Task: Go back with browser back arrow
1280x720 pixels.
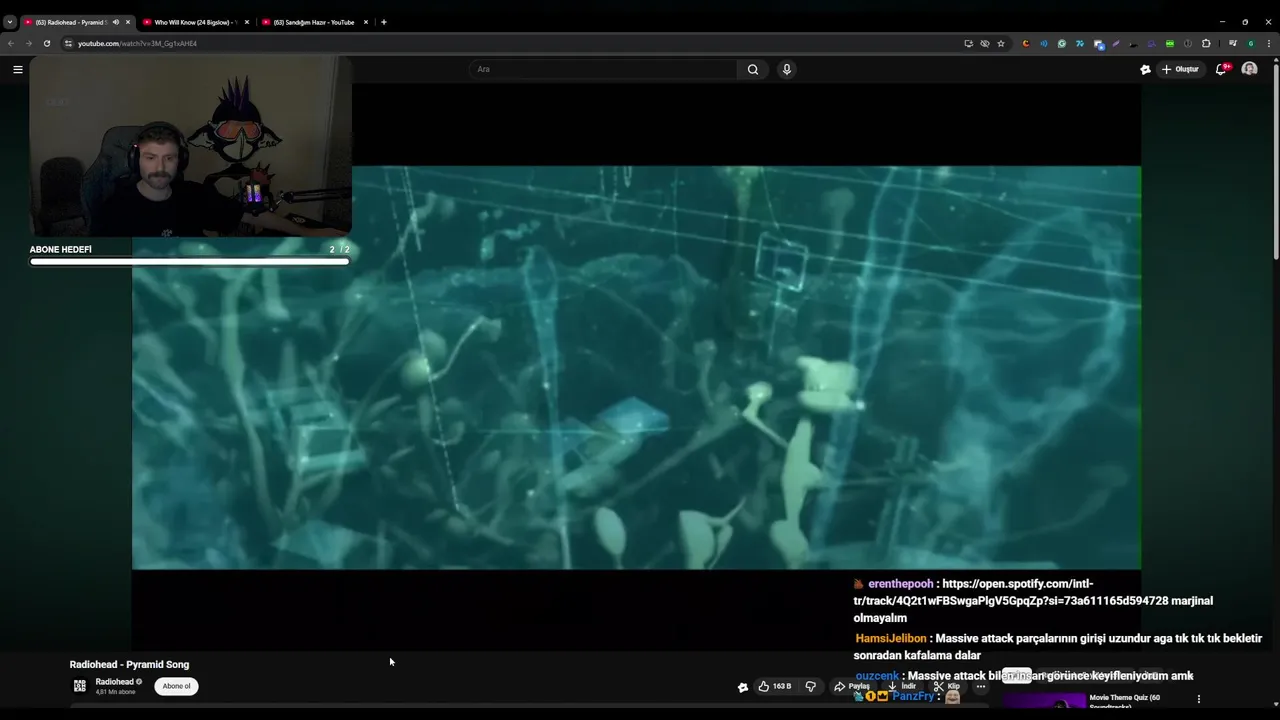Action: point(11,44)
